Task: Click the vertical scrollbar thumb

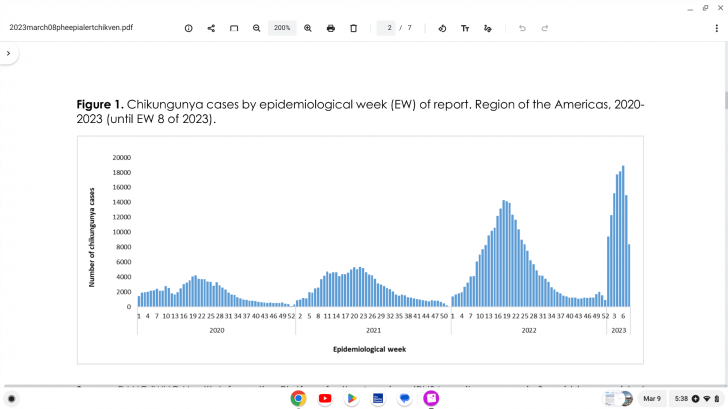Action: 725,100
